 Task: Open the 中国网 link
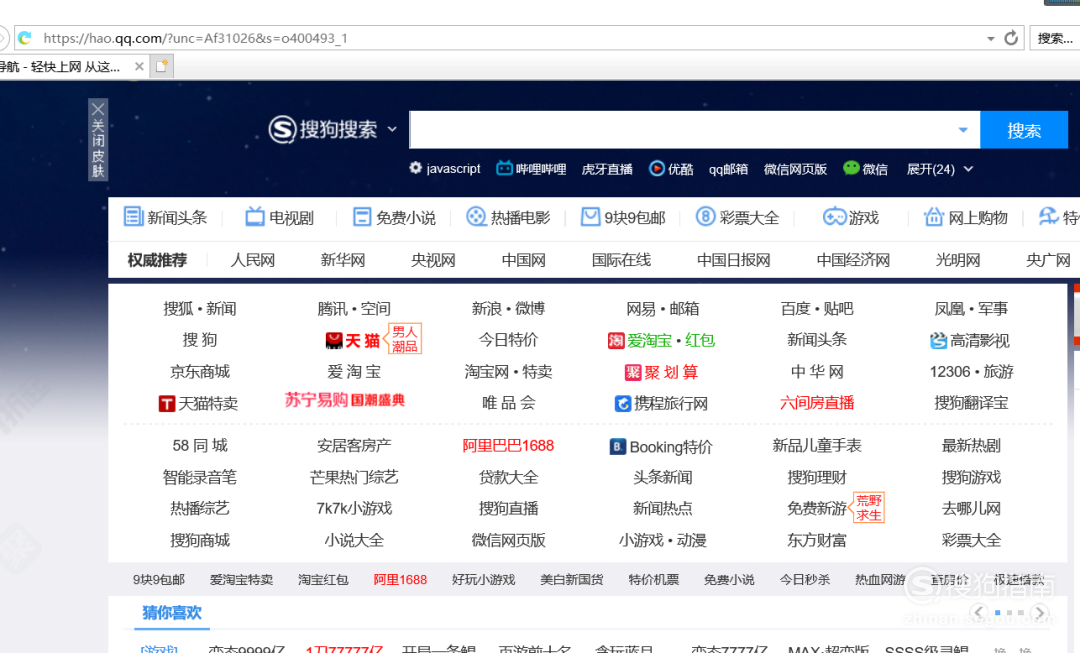click(523, 260)
